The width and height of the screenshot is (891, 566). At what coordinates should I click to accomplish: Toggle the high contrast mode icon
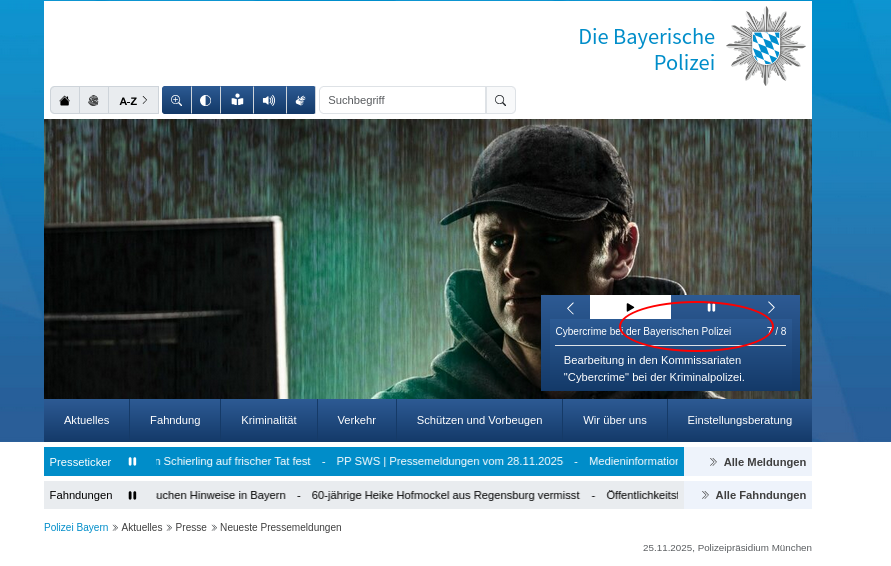(206, 100)
